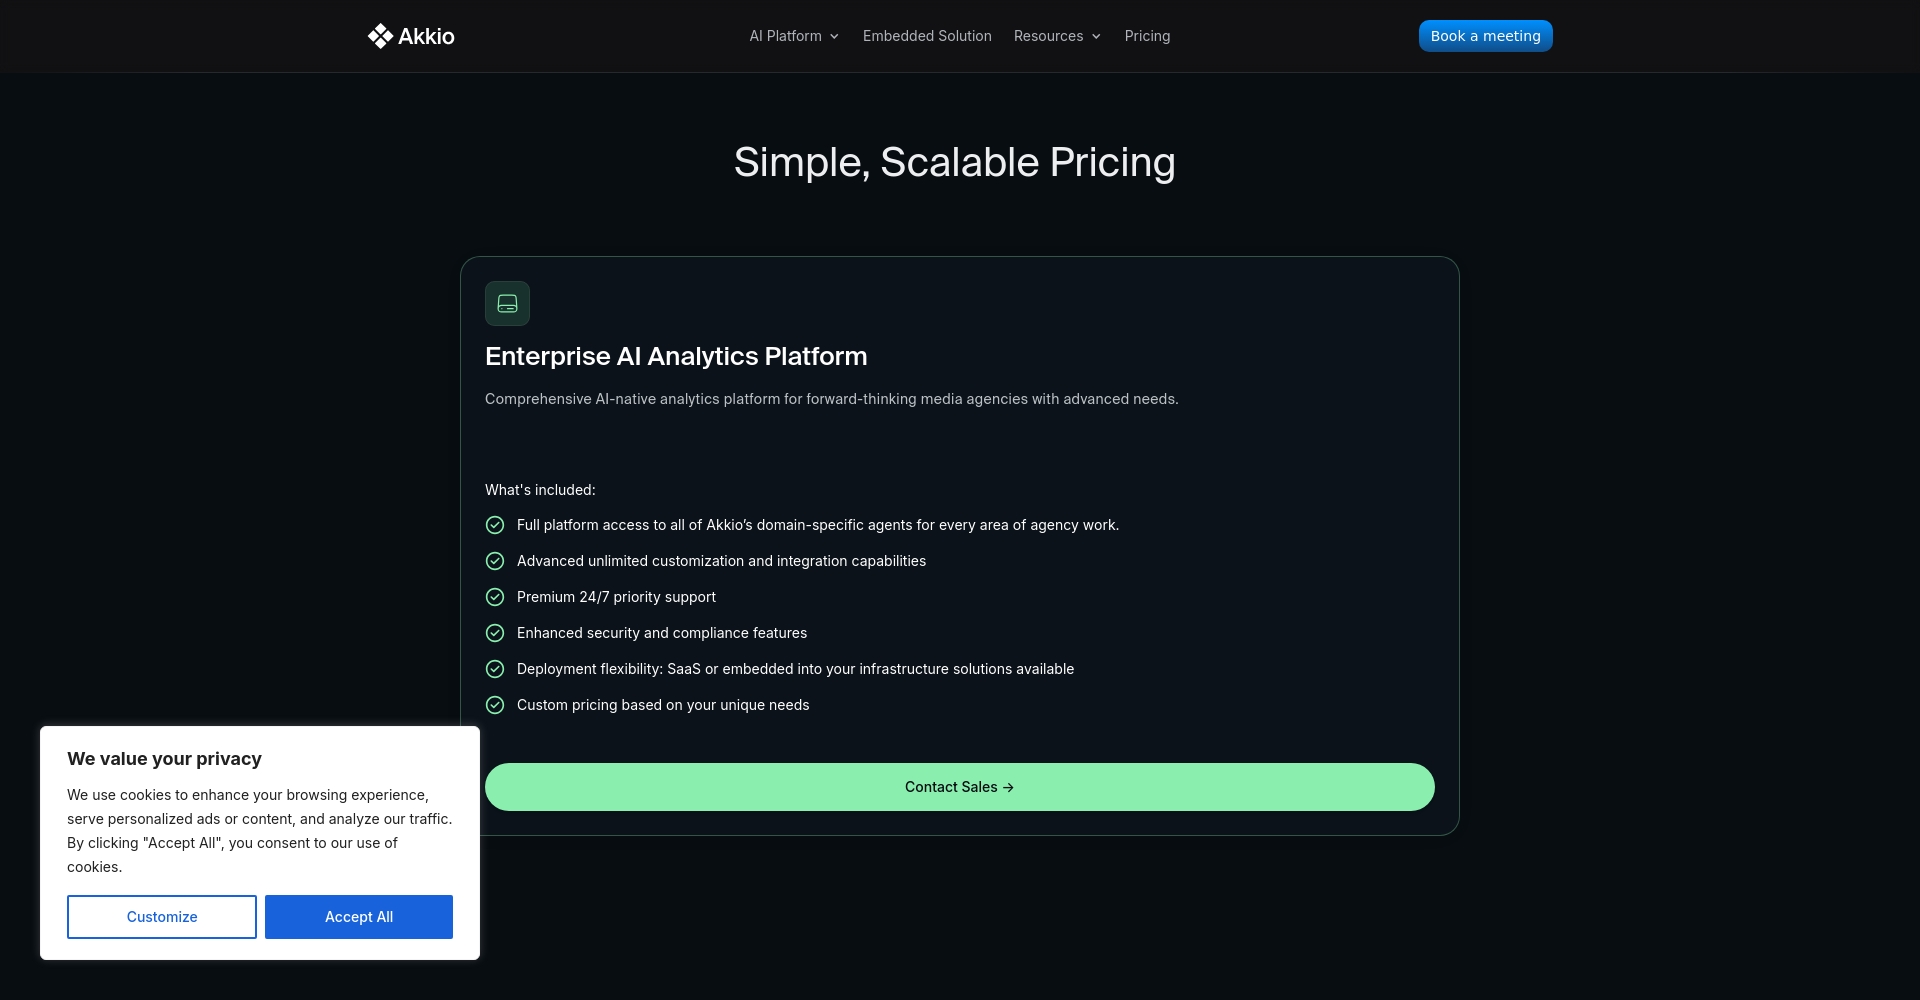
Task: Click the Enterprise platform card icon
Action: point(507,303)
